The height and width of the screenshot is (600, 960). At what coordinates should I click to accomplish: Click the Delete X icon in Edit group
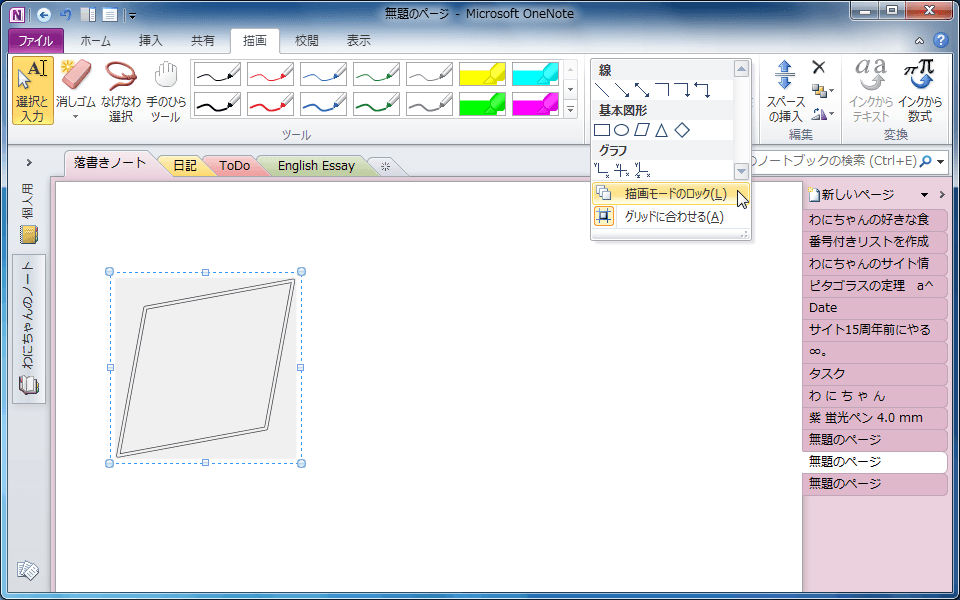pyautogui.click(x=819, y=67)
